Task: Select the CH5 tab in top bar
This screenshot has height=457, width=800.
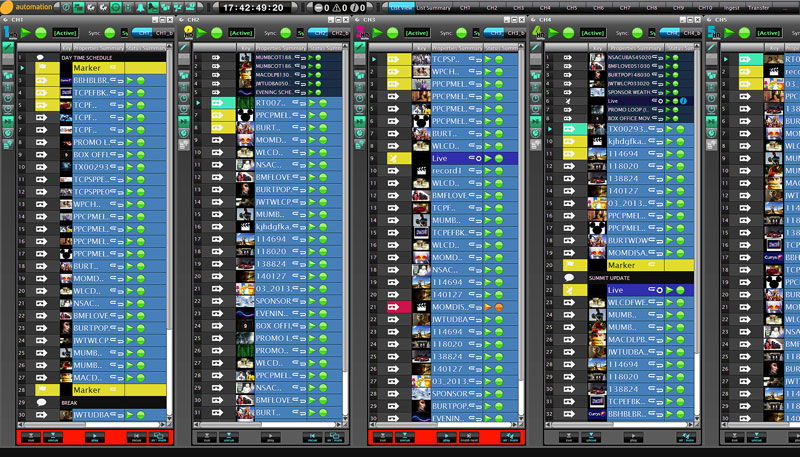Action: pos(571,7)
